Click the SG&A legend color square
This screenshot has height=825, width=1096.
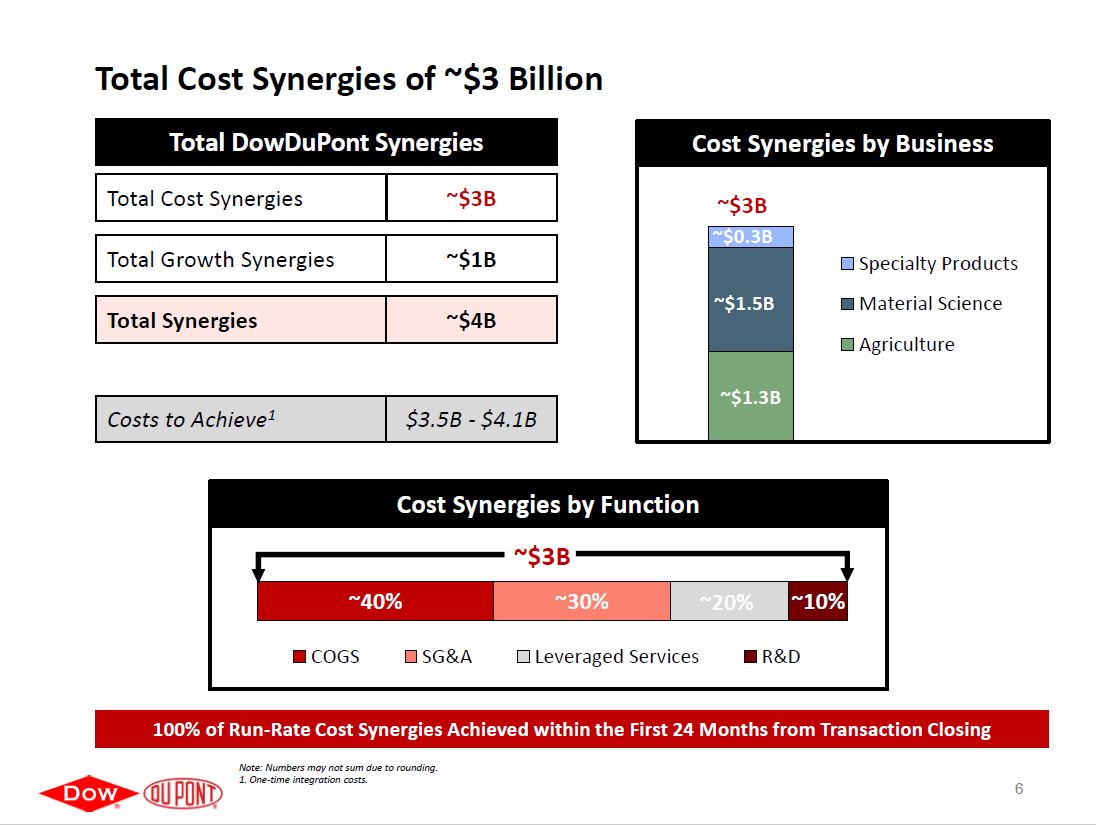(x=411, y=657)
